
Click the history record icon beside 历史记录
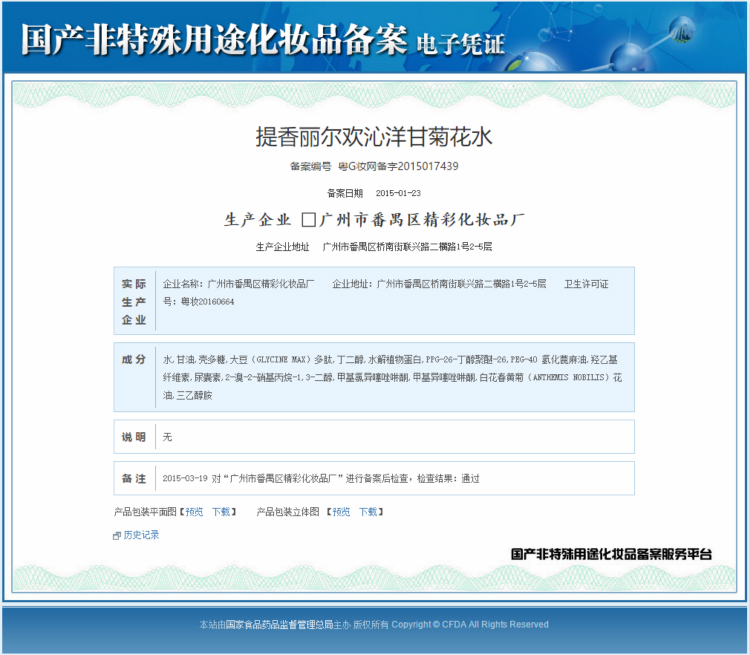[x=117, y=536]
